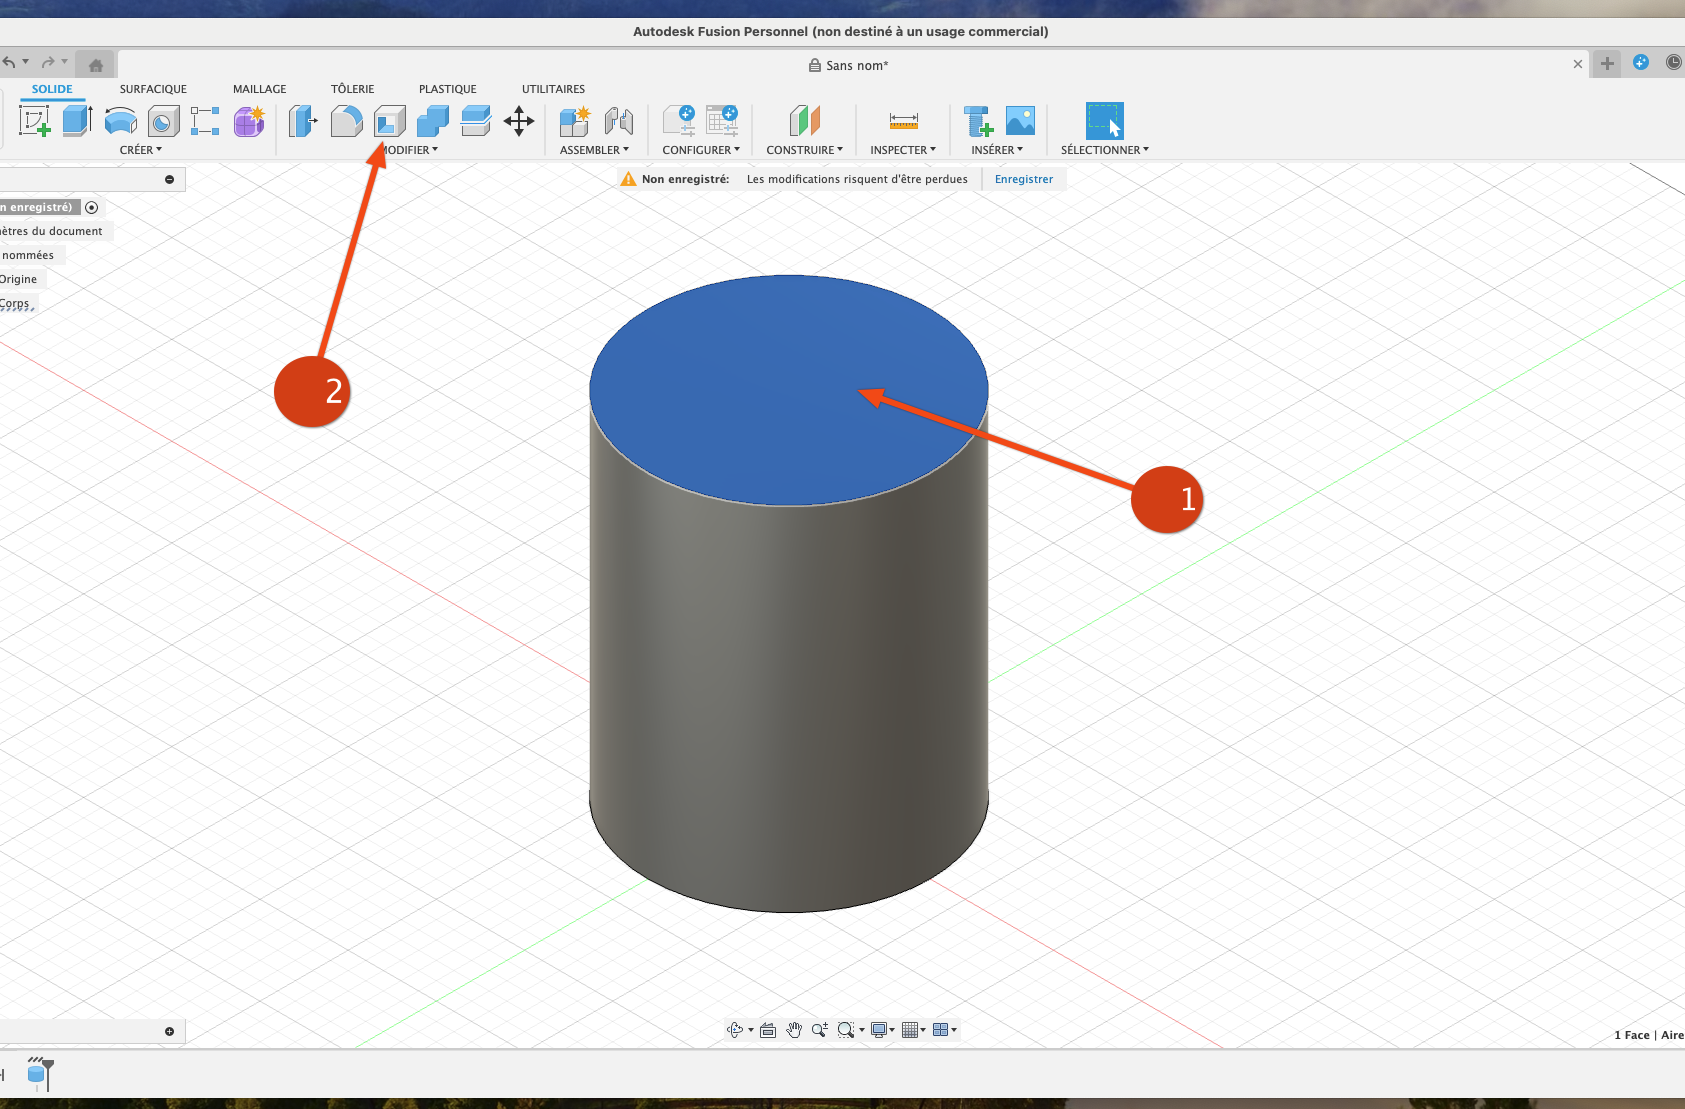Viewport: 1685px width, 1109px height.
Task: Click the Home icon
Action: (x=96, y=65)
